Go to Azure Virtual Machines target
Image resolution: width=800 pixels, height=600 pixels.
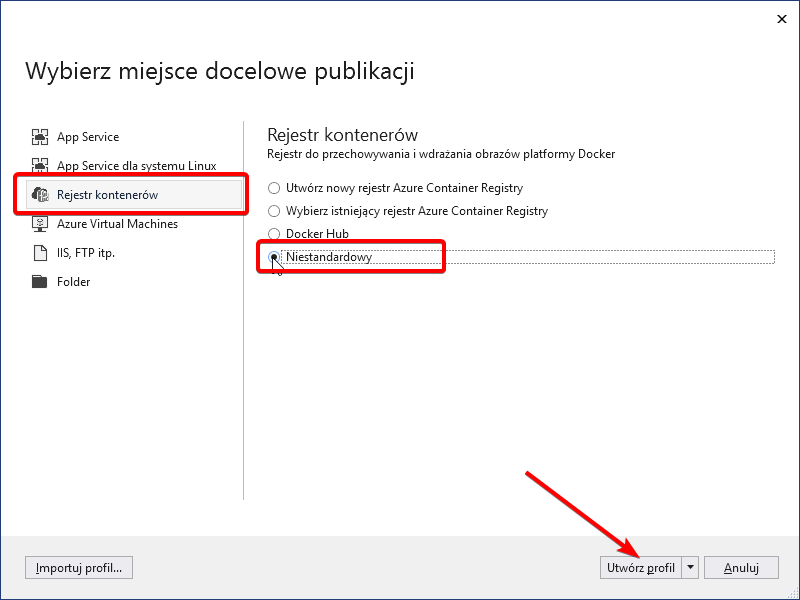117,224
